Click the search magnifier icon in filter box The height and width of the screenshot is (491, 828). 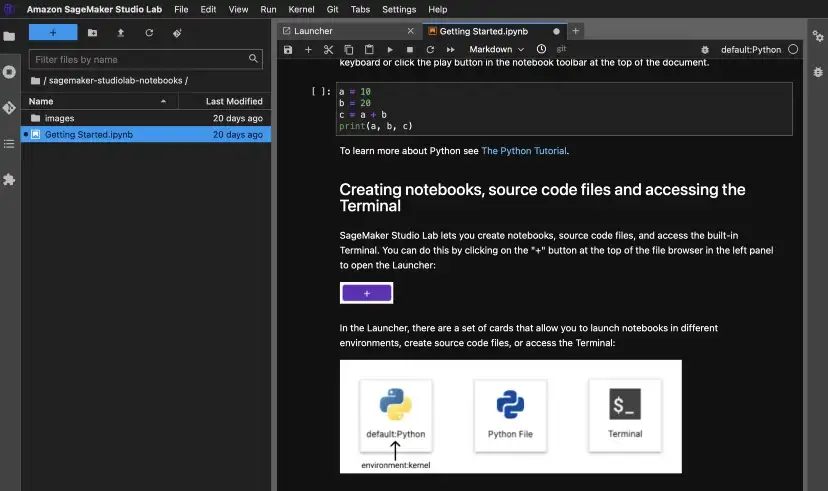click(253, 59)
